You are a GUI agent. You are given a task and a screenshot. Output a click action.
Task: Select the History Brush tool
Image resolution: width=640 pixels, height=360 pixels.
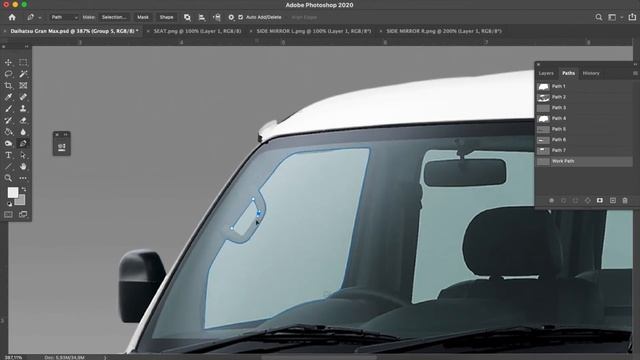coord(8,120)
